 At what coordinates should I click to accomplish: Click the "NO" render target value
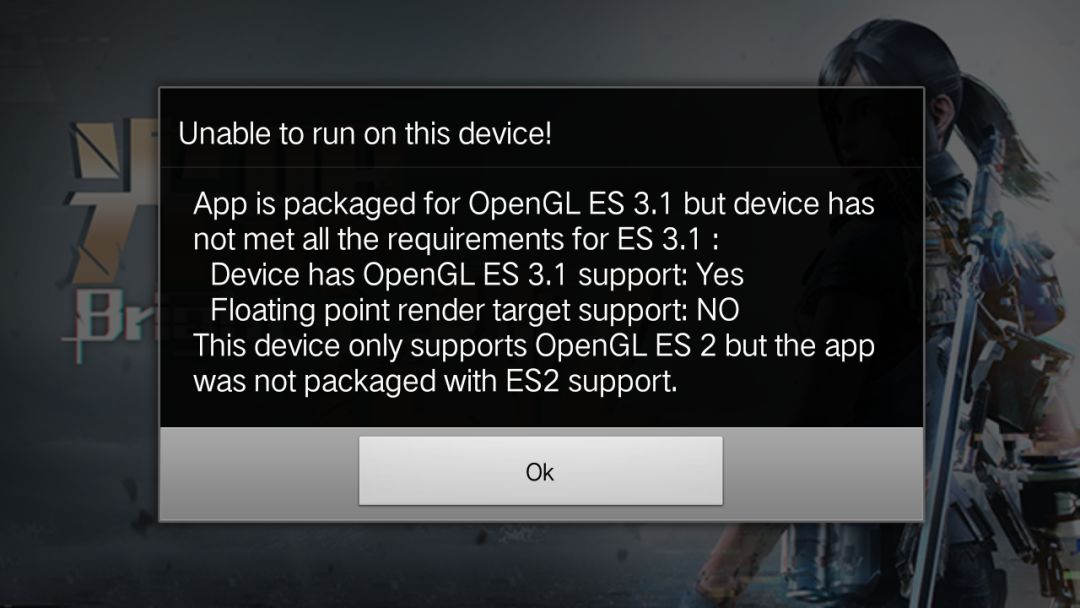coord(718,310)
